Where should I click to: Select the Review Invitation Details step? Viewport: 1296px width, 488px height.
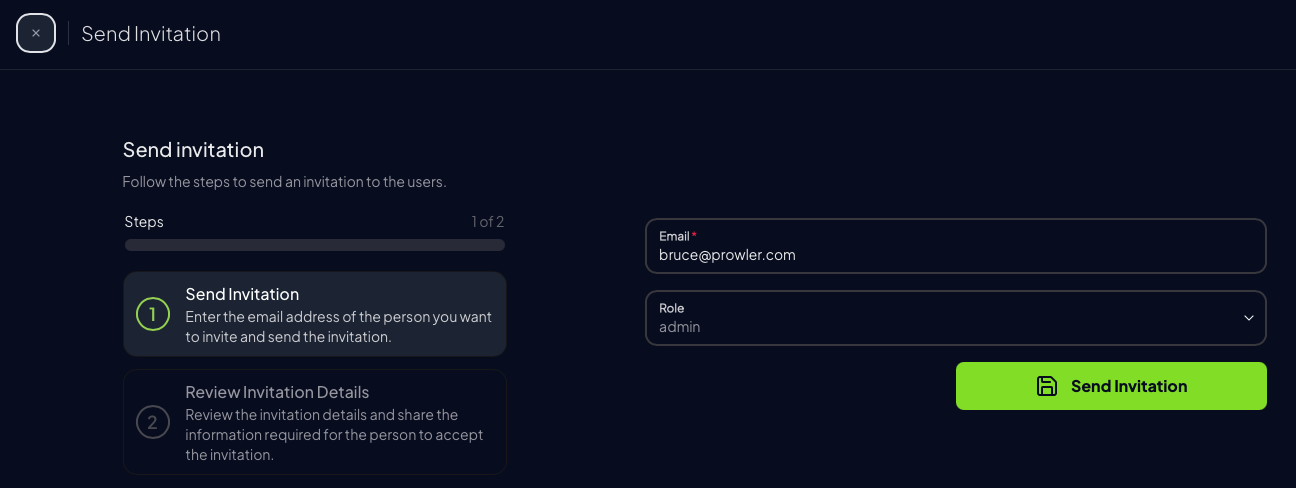(315, 421)
